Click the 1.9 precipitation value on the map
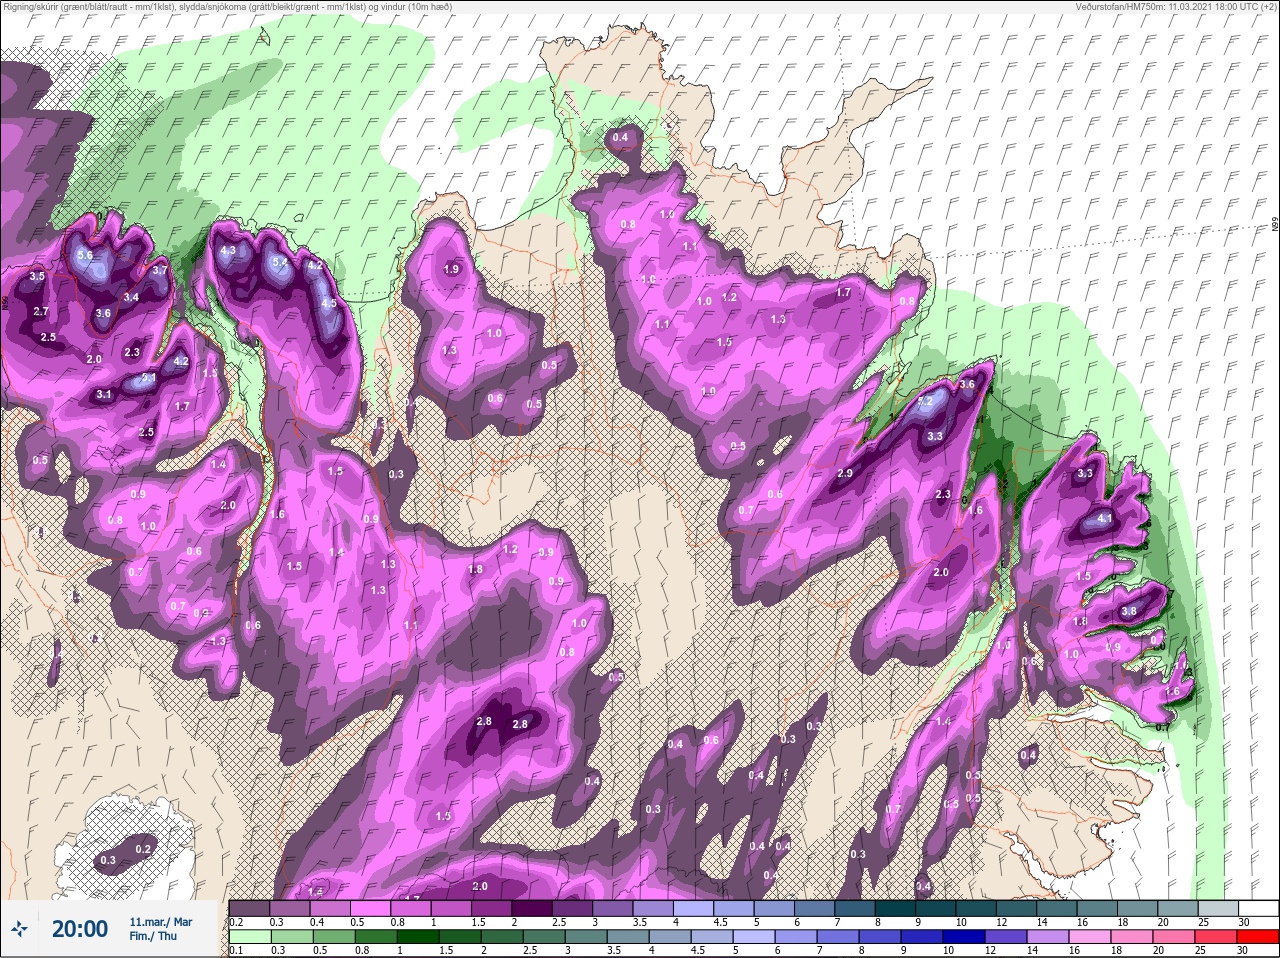 point(451,269)
